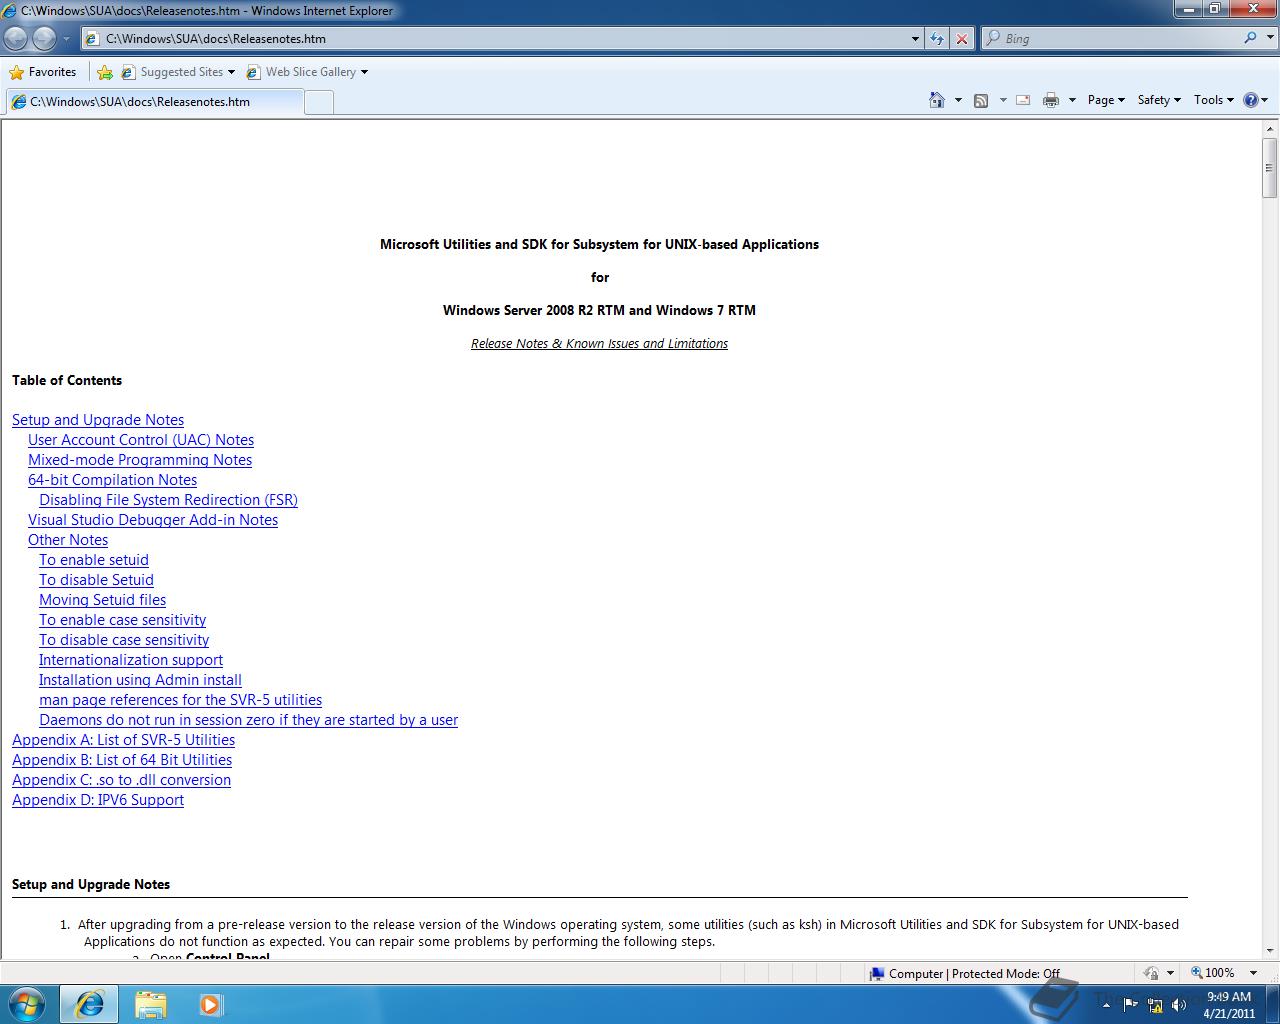Image resolution: width=1280 pixels, height=1024 pixels.
Task: Go back with the Back arrow button
Action: [x=16, y=38]
